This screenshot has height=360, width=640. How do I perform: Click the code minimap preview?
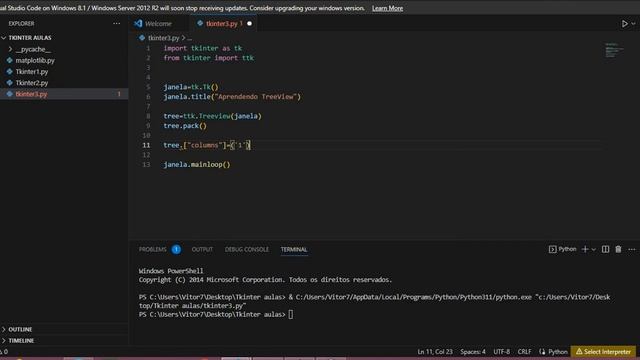tap(614, 50)
